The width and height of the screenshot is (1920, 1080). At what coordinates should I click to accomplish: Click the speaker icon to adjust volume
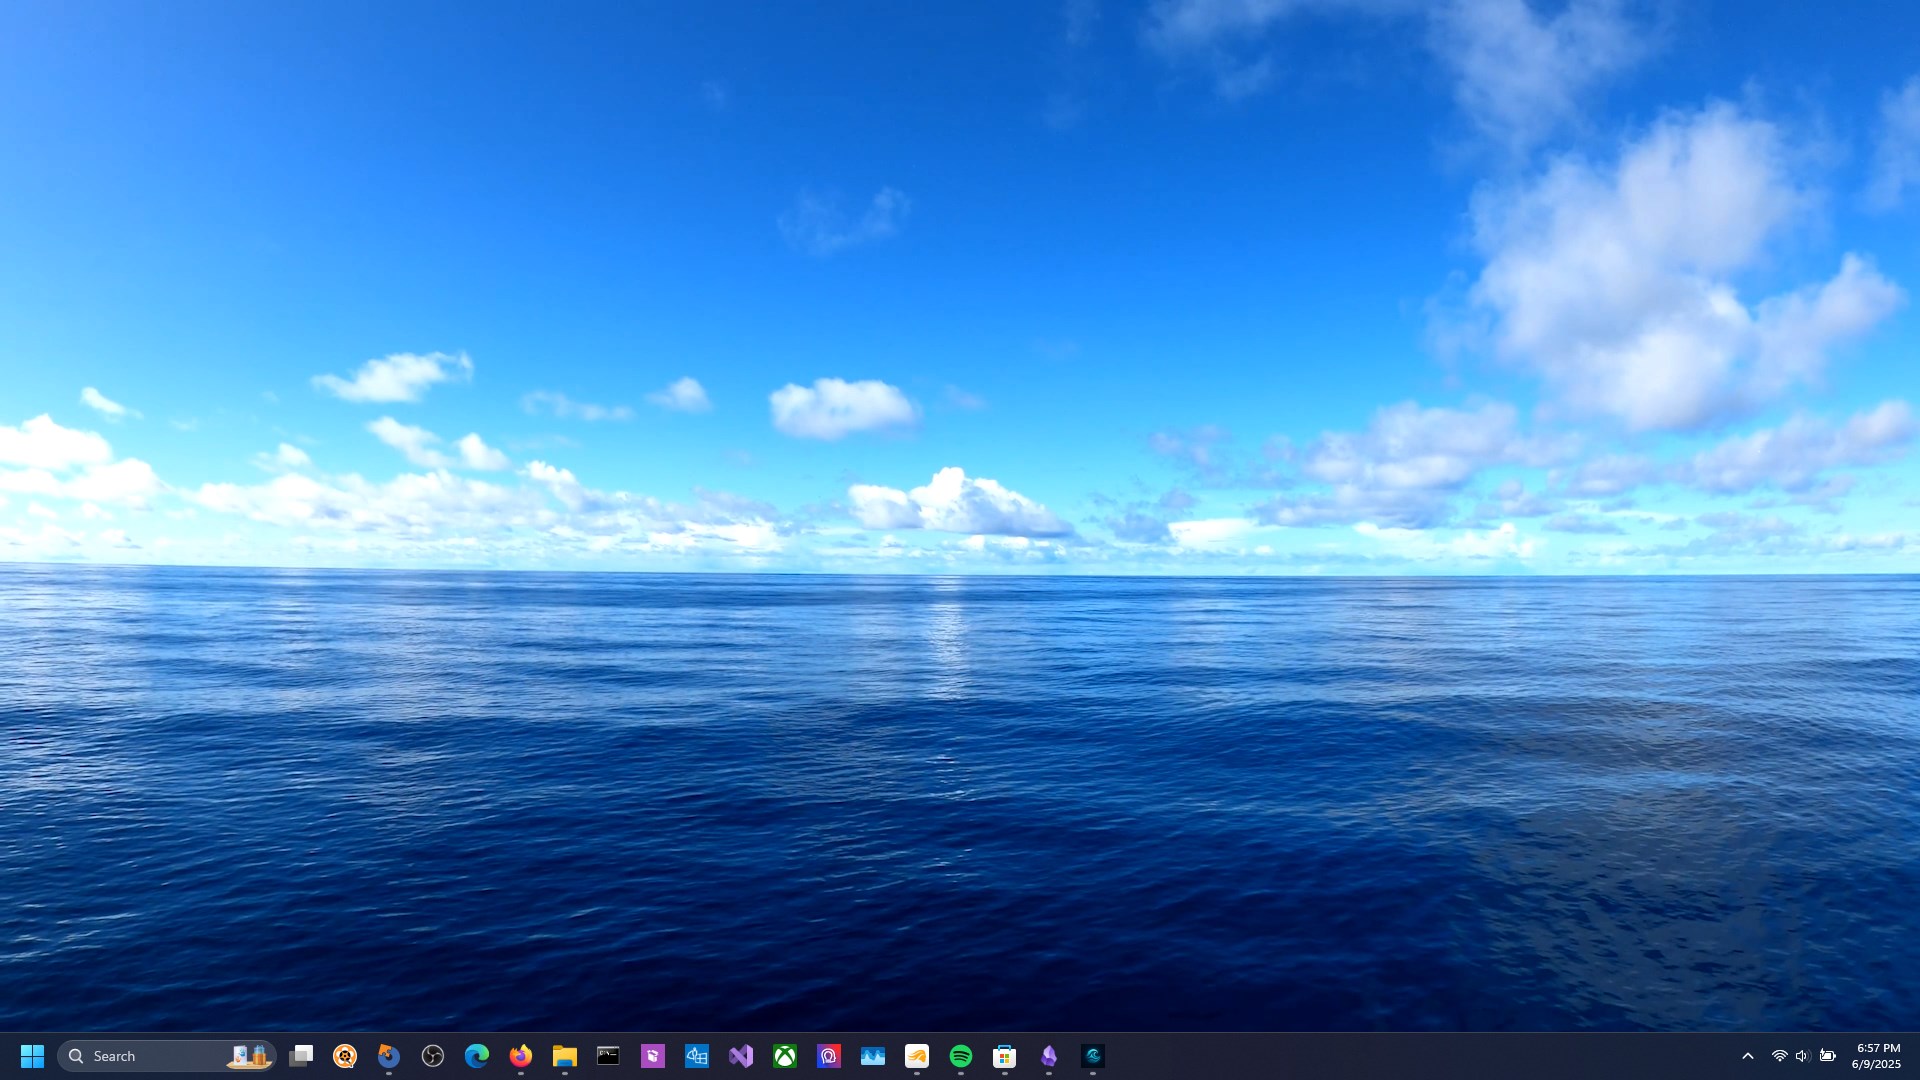coord(1803,1056)
